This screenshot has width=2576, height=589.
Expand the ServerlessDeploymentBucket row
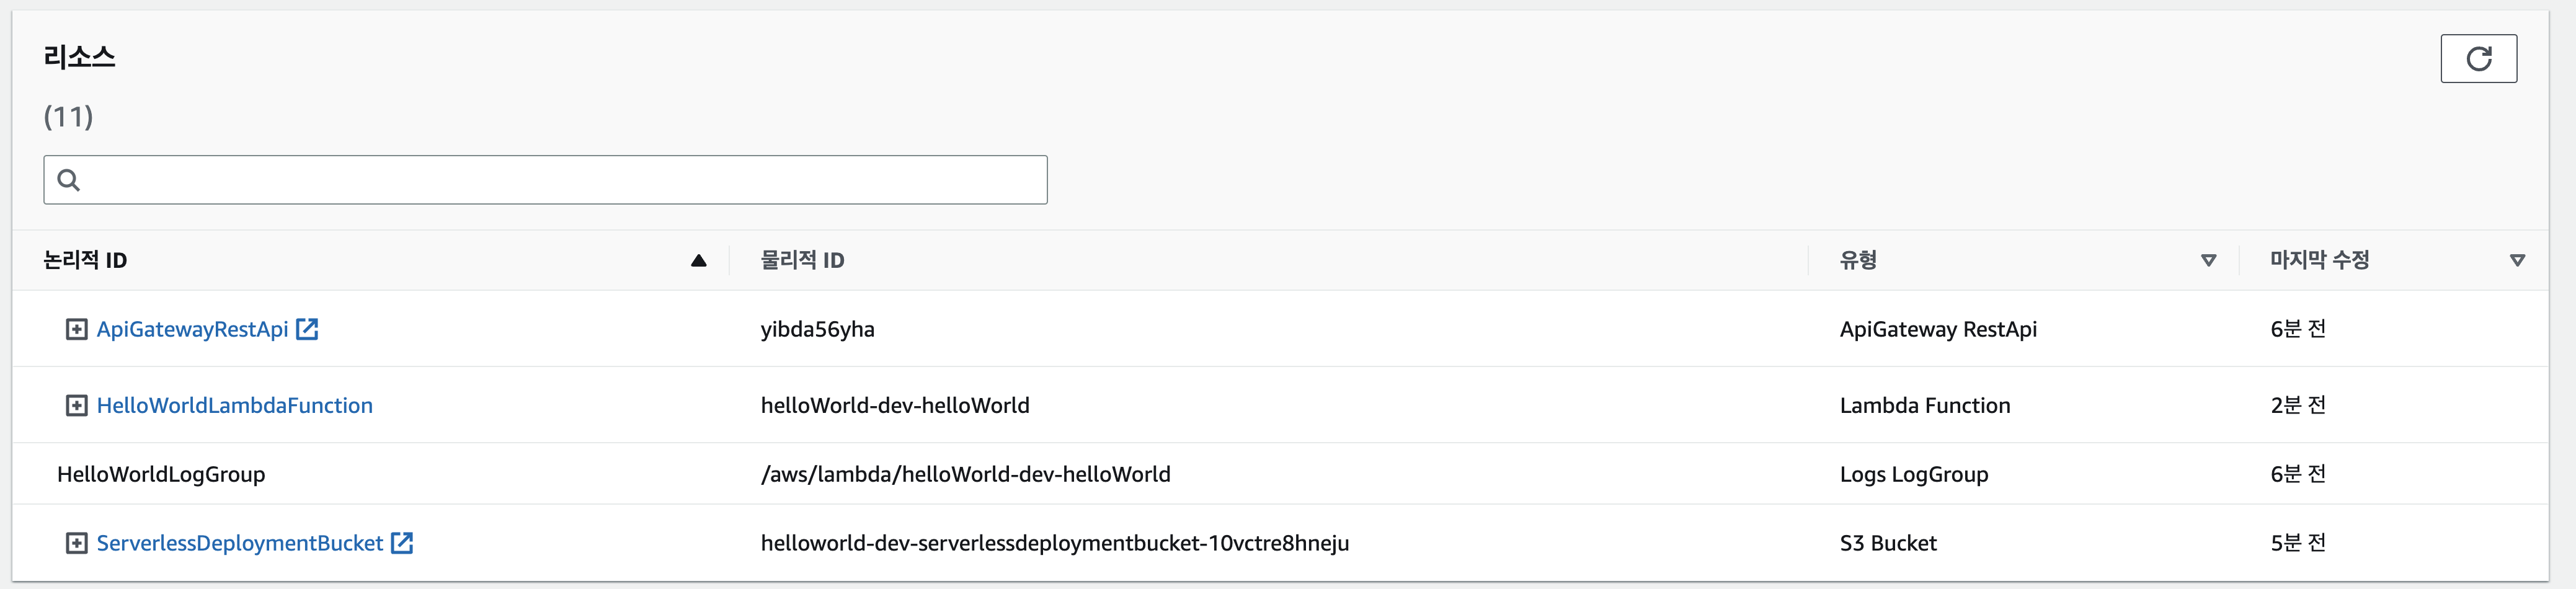(x=76, y=543)
